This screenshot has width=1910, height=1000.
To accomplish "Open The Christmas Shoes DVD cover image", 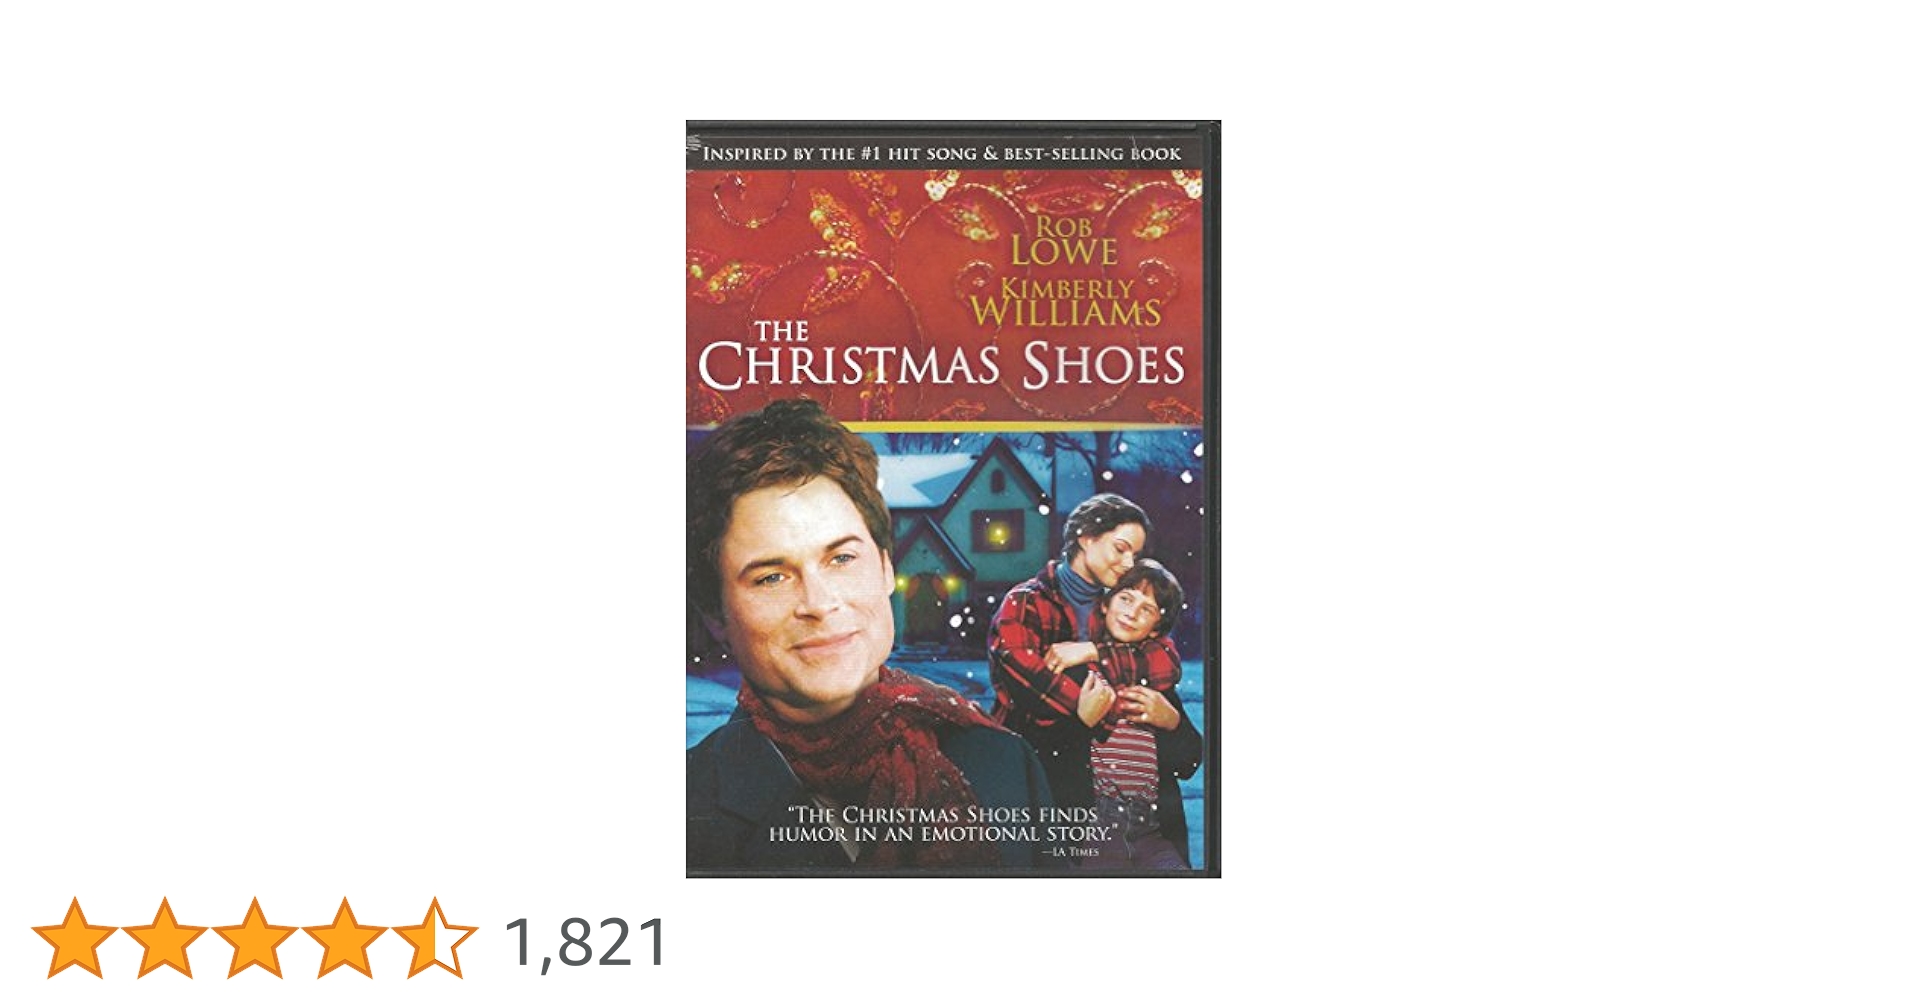I will (953, 499).
